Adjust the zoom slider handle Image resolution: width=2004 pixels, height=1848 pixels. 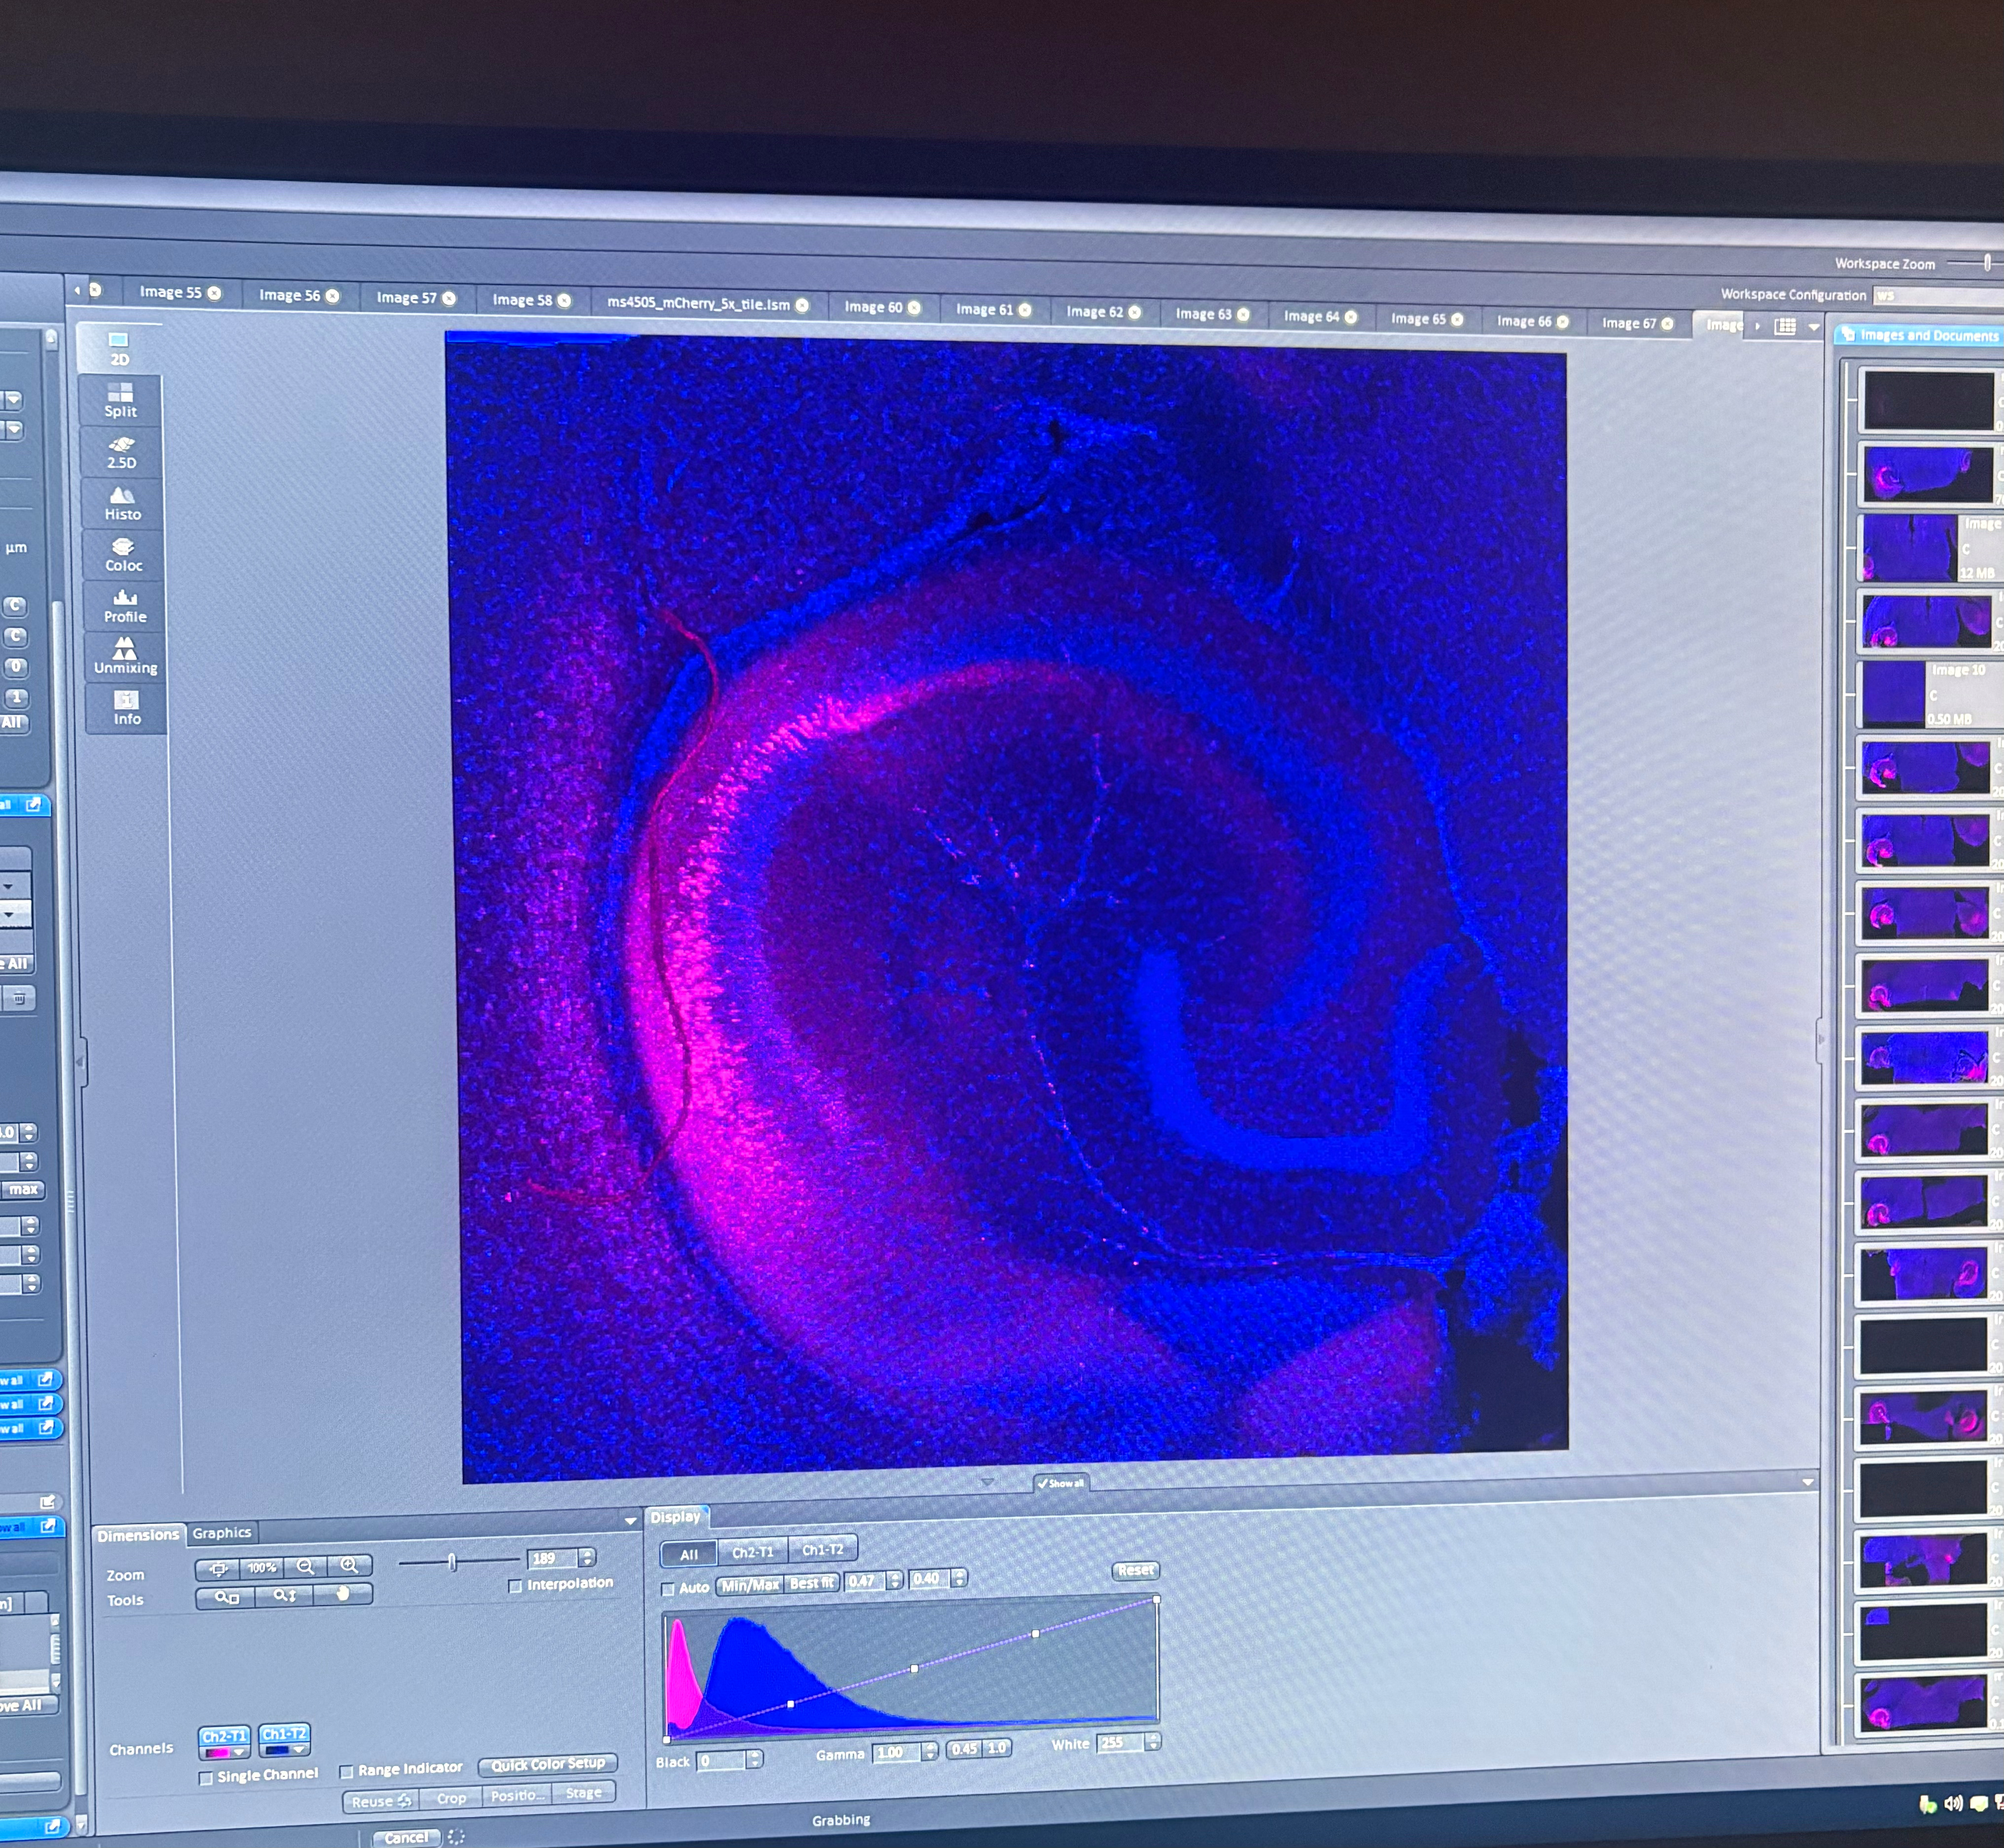click(452, 1563)
